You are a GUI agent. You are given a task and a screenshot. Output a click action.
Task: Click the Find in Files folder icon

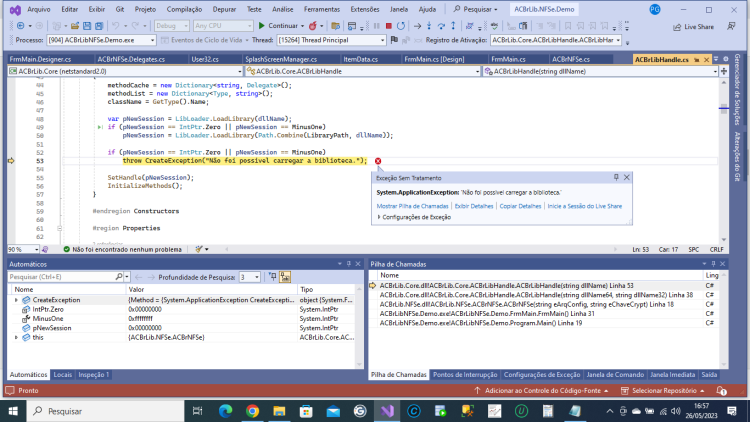[336, 26]
